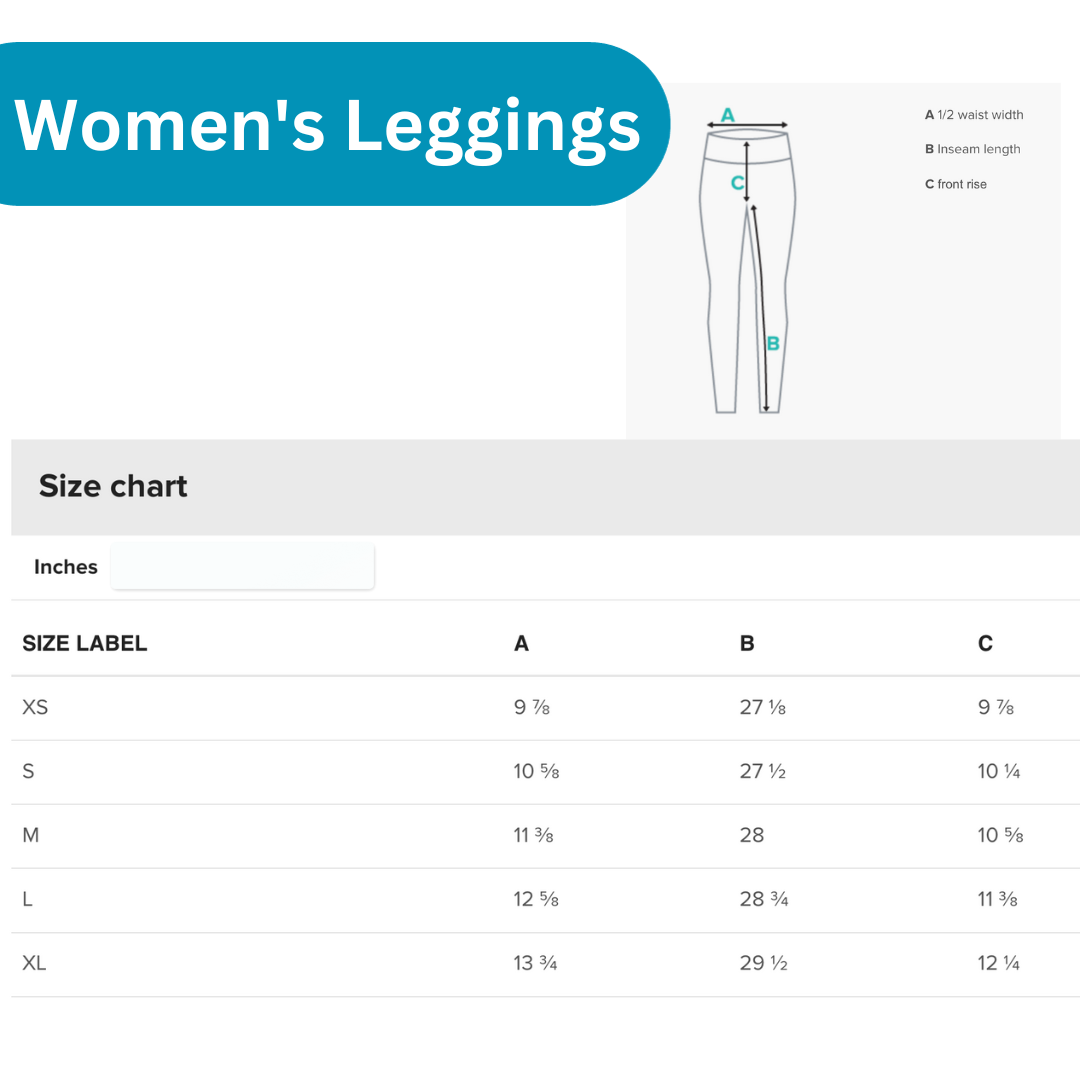Select the M size row label

(x=31, y=835)
